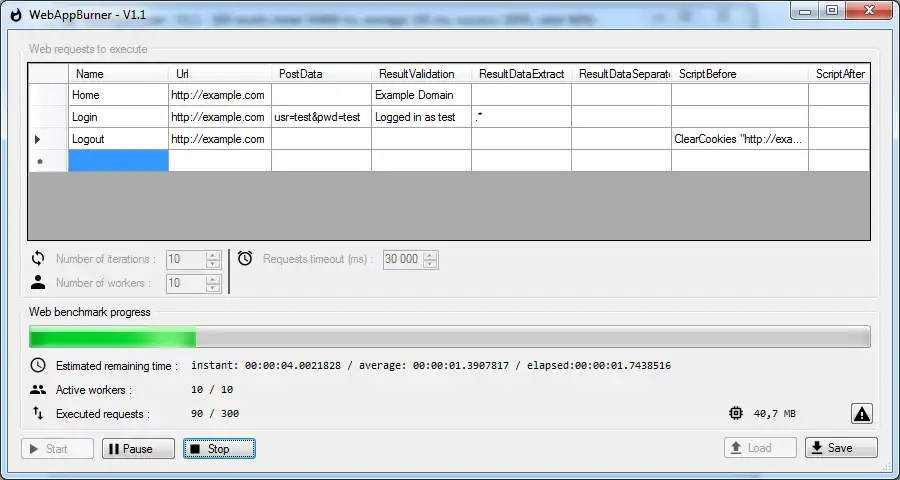Select the Url cell in Logout row

coord(220,139)
